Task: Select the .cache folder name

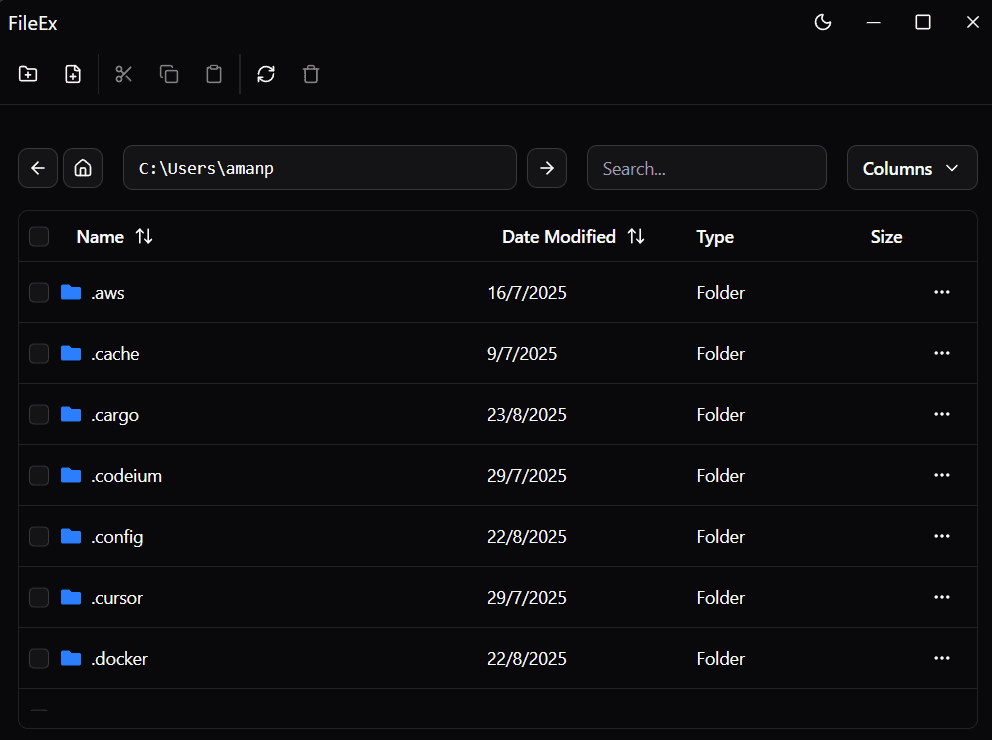Action: (115, 354)
